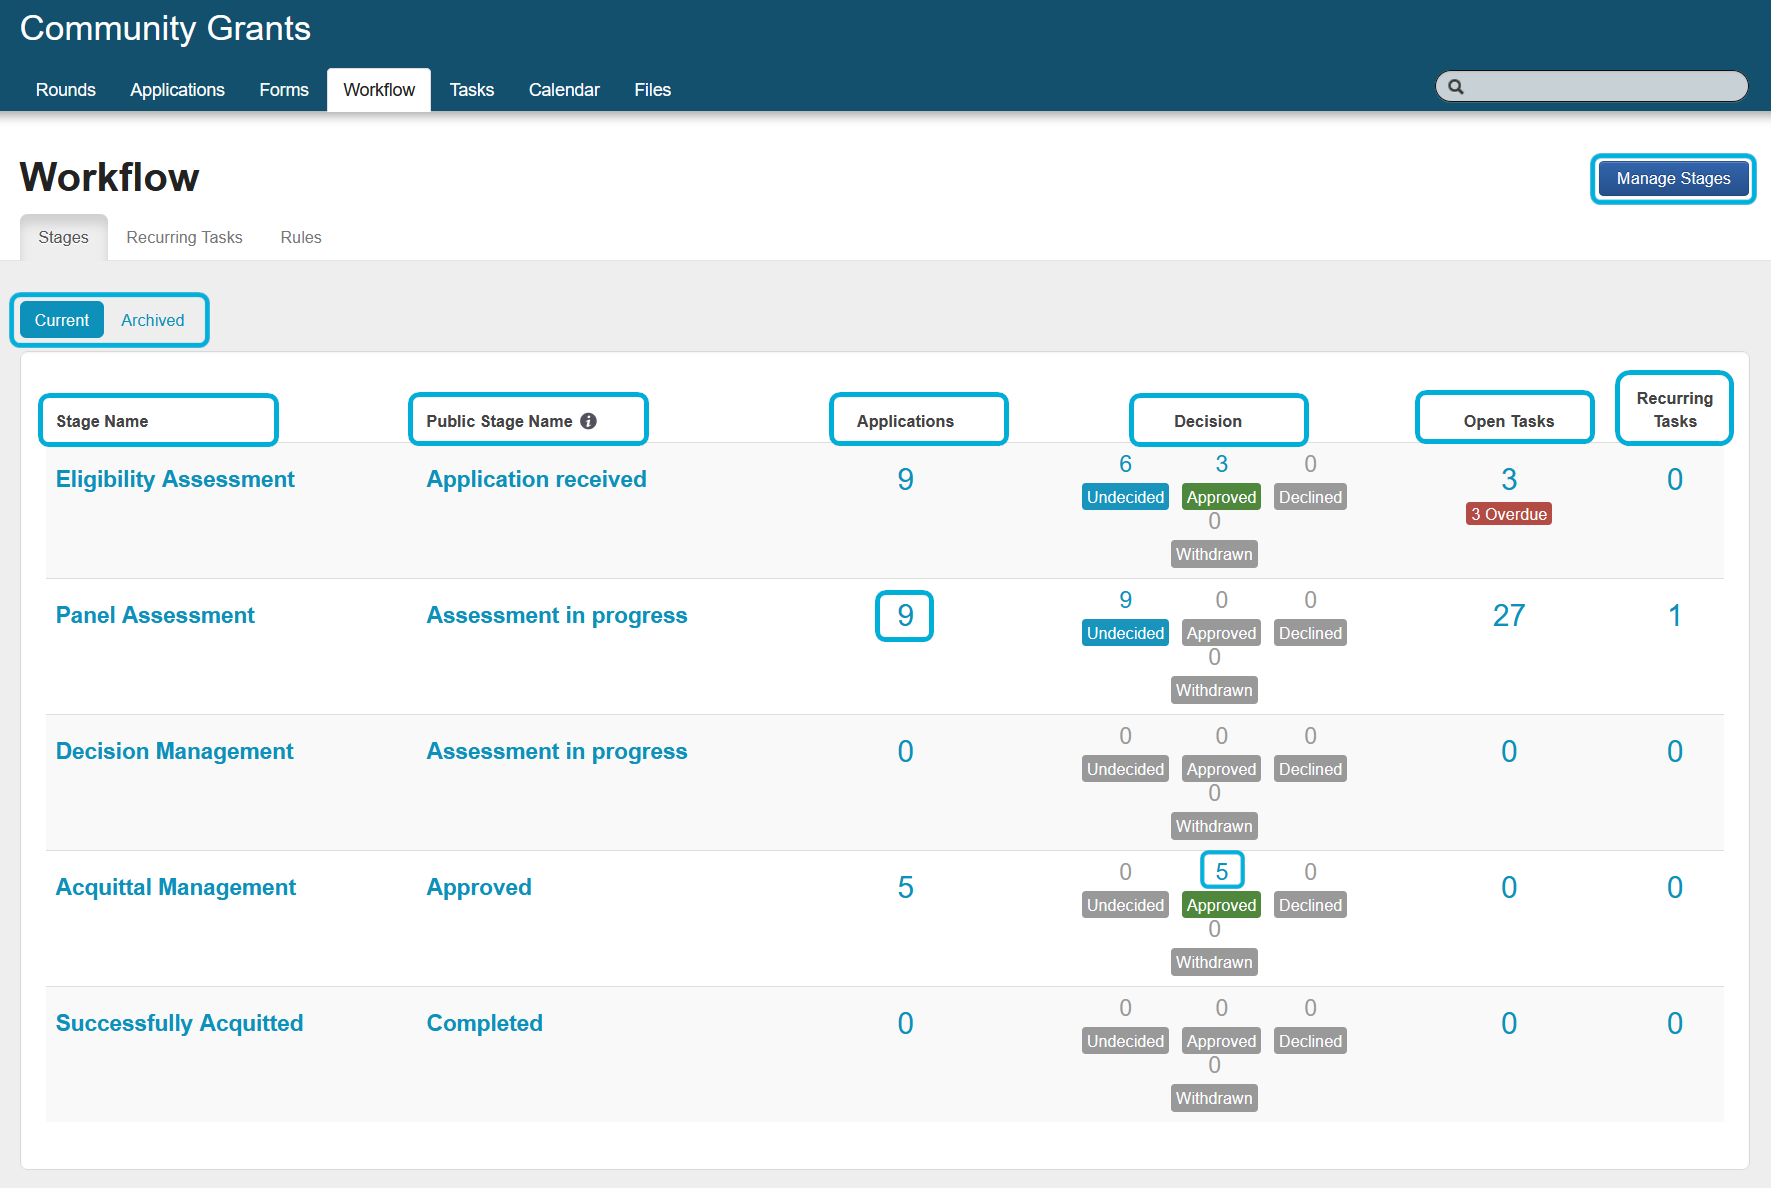Open the Recurring Tasks tab
The height and width of the screenshot is (1188, 1771).
click(184, 237)
